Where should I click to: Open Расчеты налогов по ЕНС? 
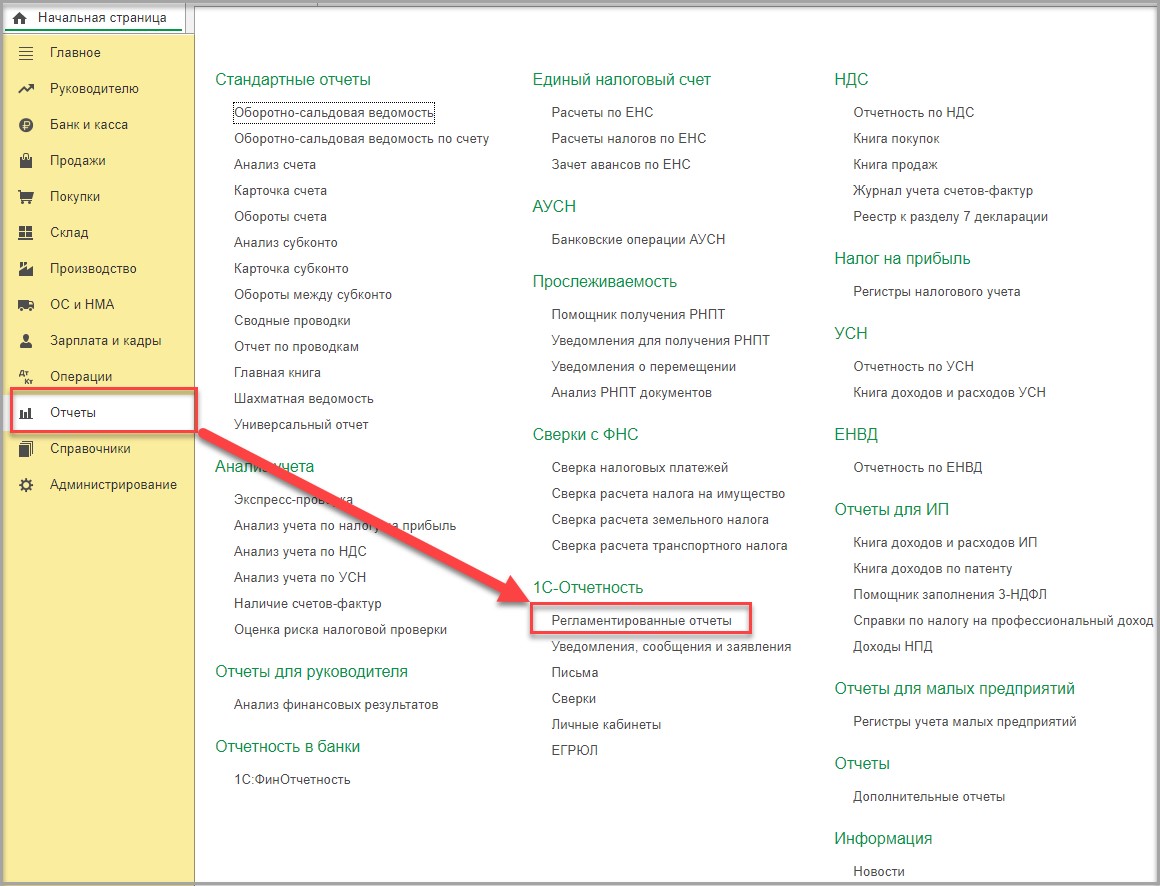629,138
